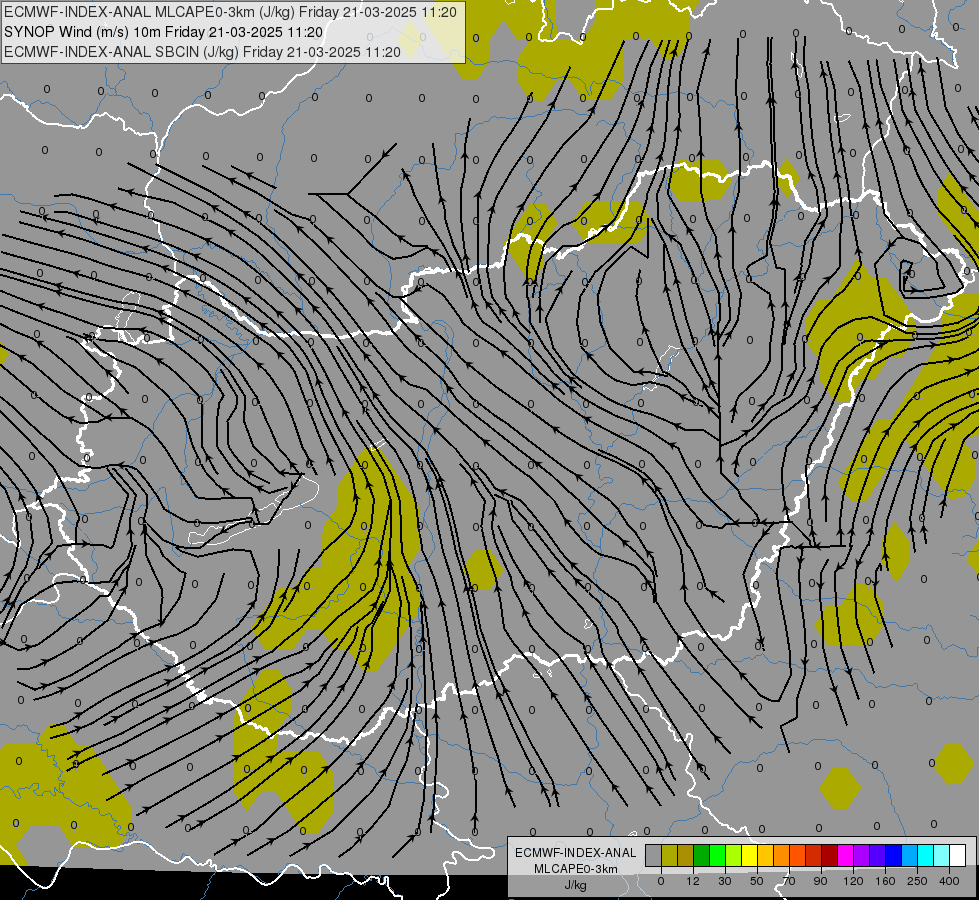This screenshot has width=979, height=900.
Task: Click the purple legend swatch after 120
Action: pos(862,855)
